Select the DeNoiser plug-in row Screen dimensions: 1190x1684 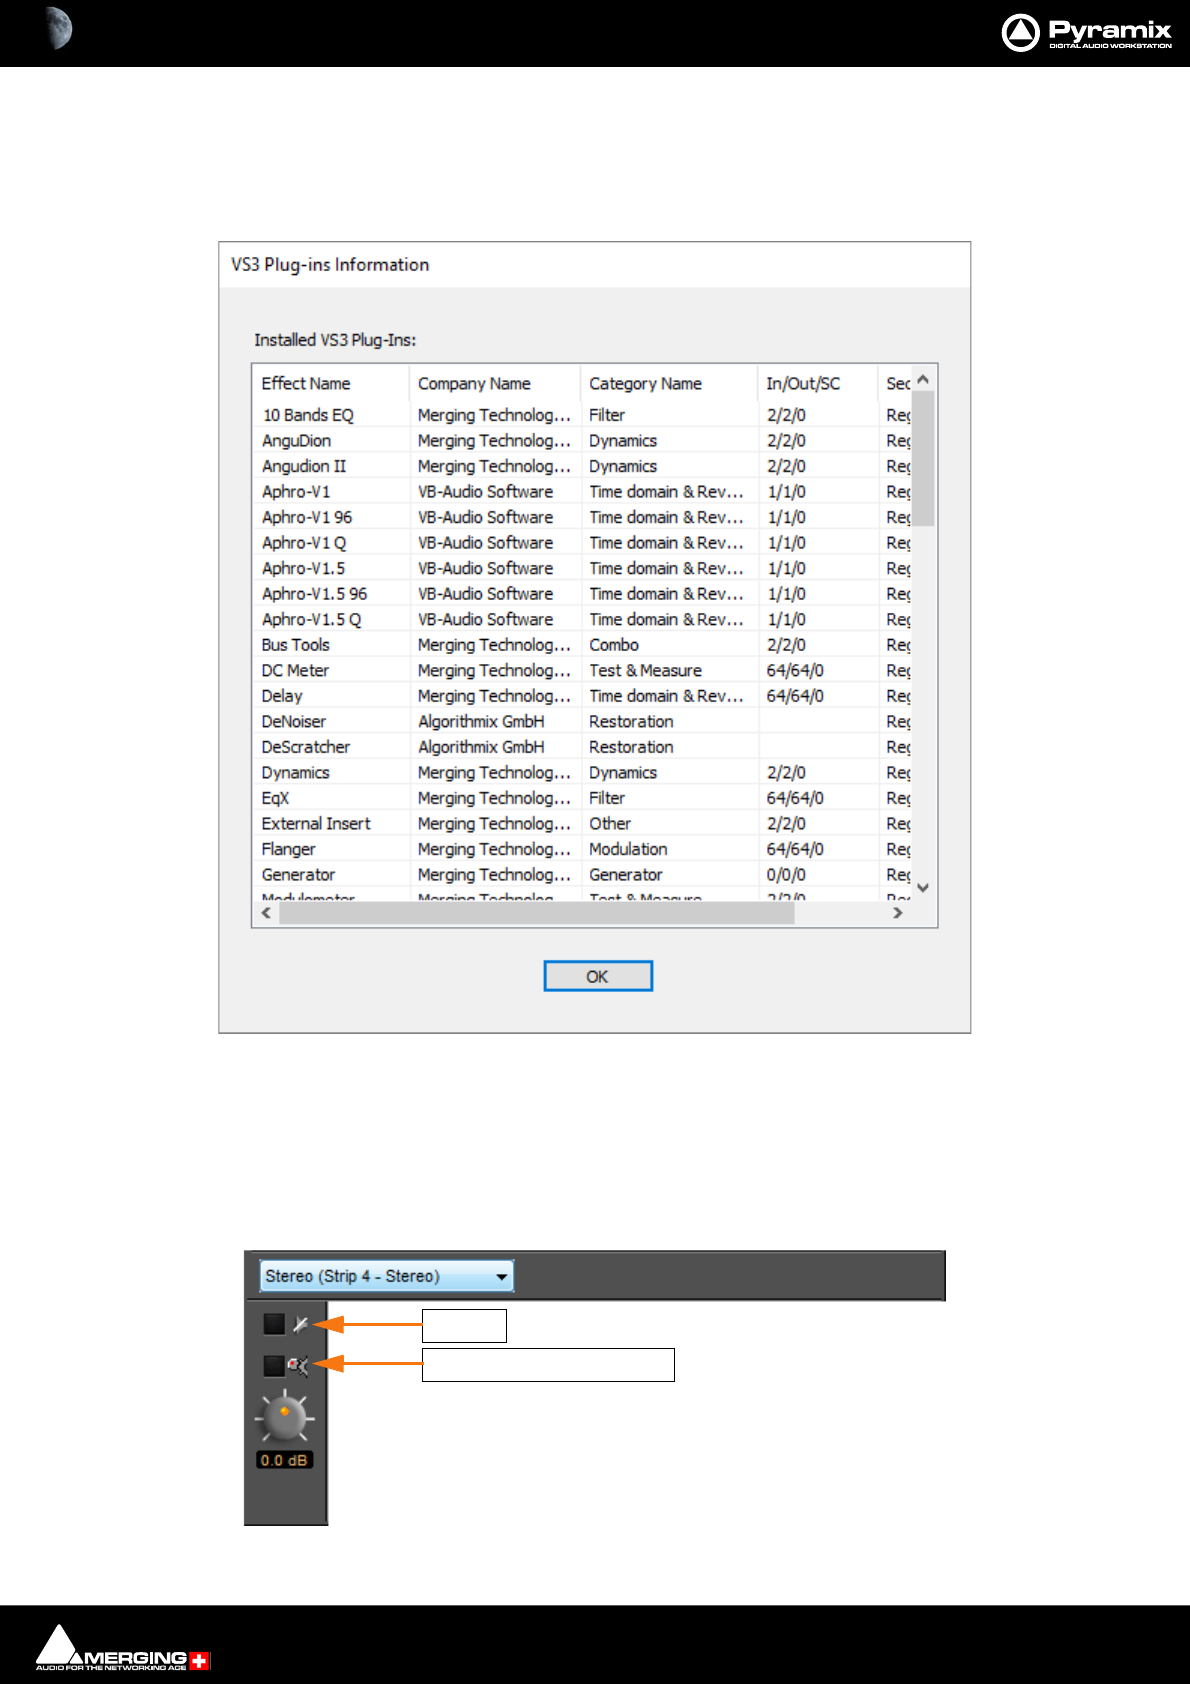[x=582, y=721]
